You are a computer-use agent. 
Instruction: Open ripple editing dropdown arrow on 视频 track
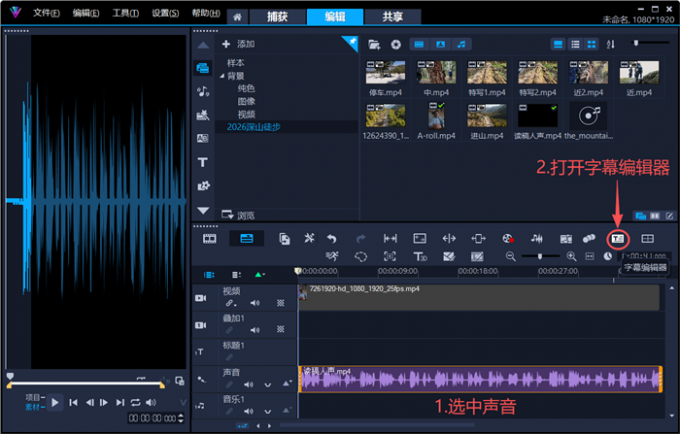click(235, 305)
